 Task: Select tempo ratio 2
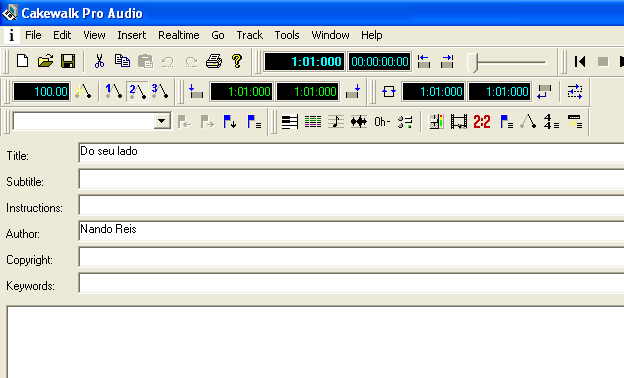(x=137, y=92)
